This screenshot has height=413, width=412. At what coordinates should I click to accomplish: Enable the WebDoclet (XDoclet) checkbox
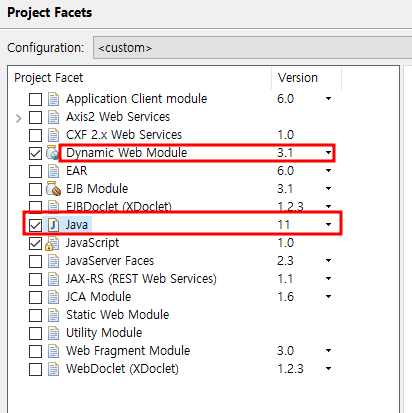tap(35, 369)
